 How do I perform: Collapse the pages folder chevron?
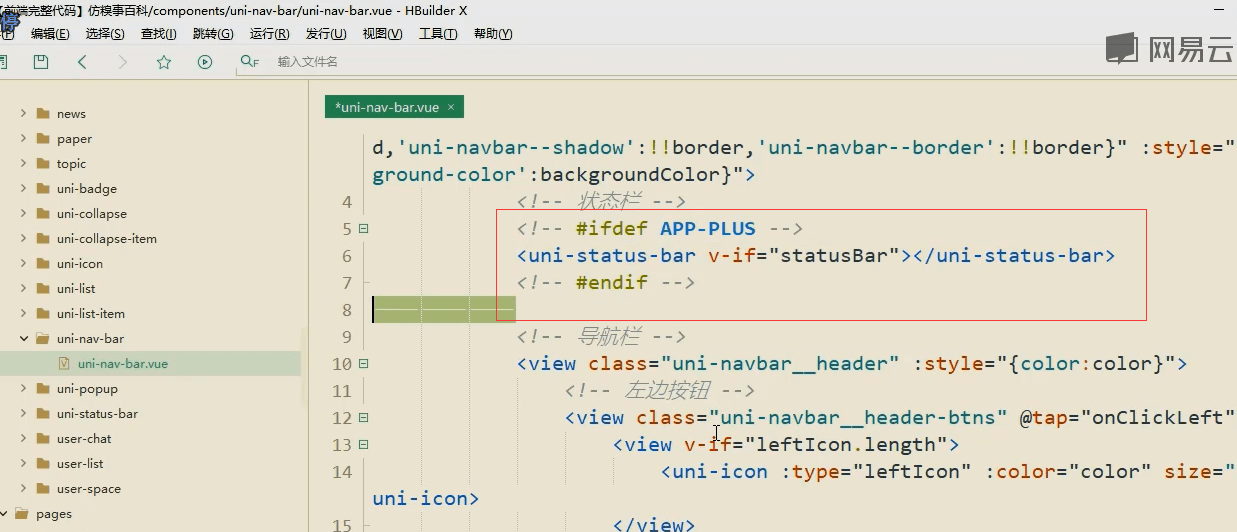(x=4, y=513)
